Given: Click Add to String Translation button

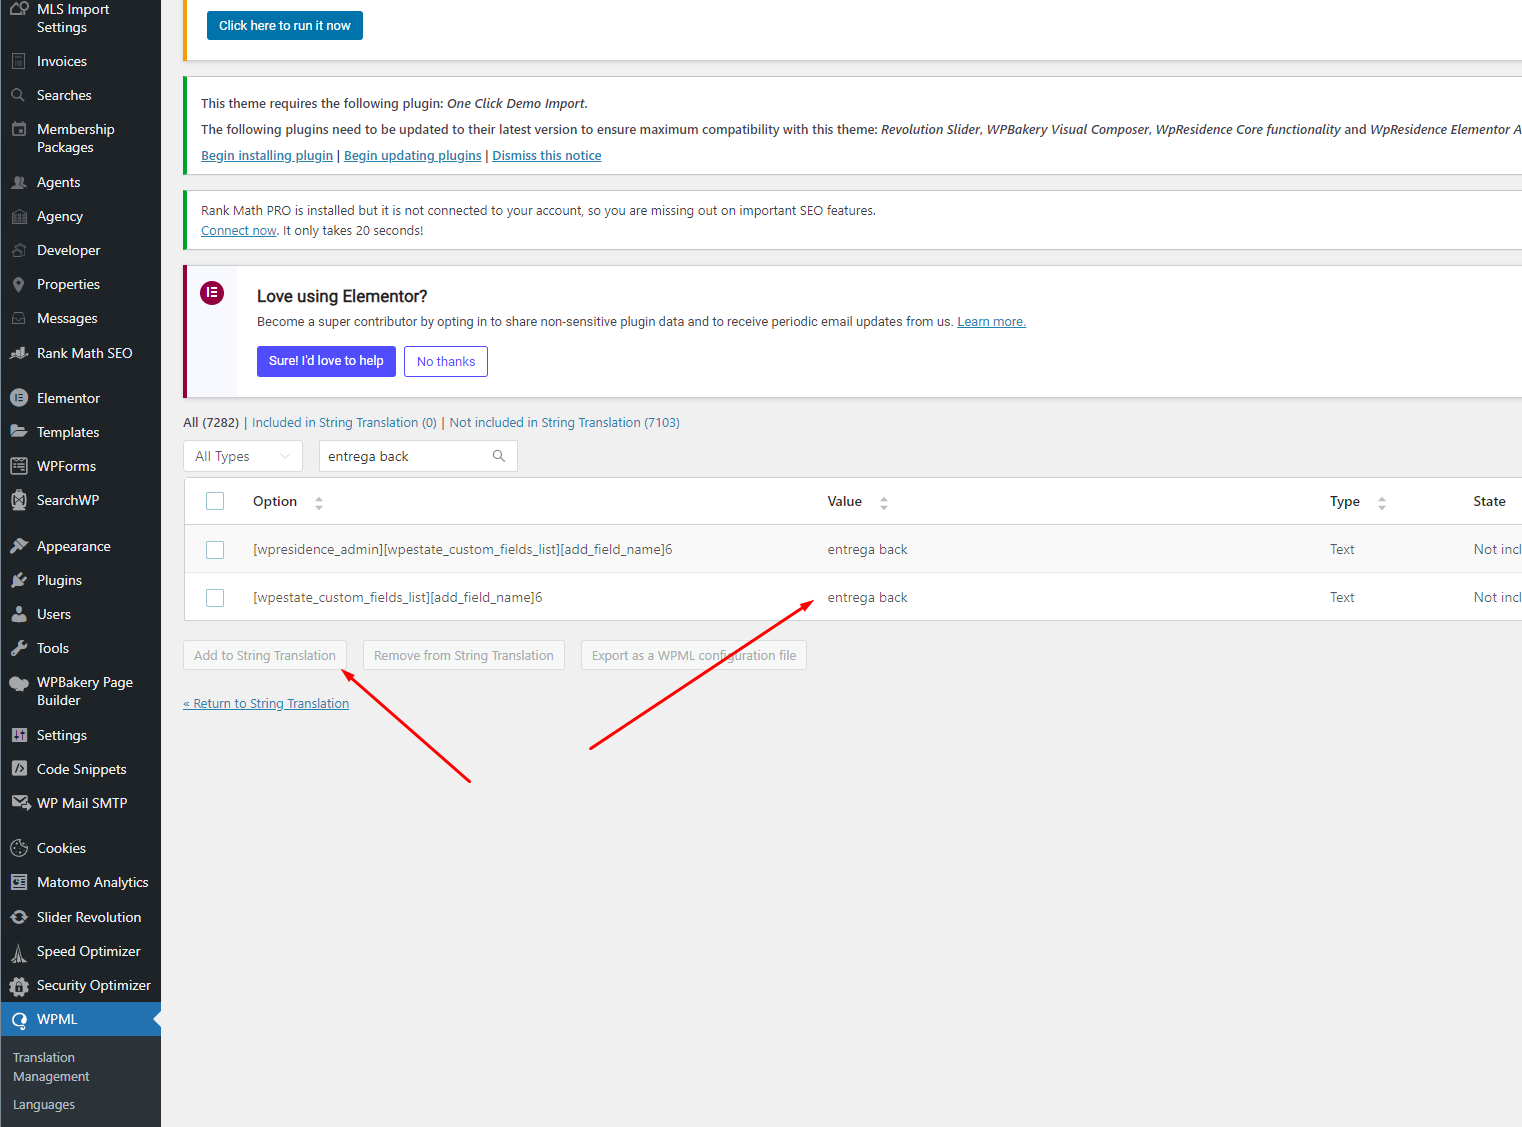Looking at the screenshot, I should [265, 655].
